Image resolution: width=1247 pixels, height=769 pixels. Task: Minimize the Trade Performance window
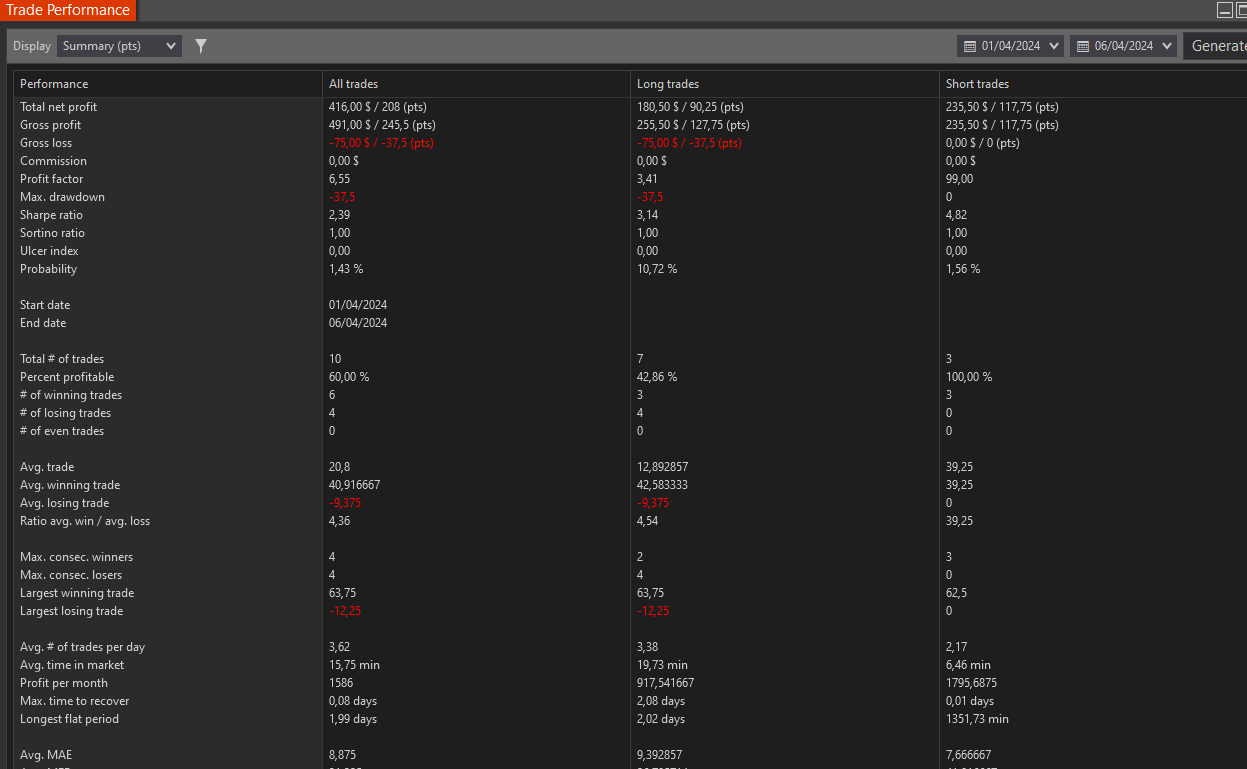1224,10
